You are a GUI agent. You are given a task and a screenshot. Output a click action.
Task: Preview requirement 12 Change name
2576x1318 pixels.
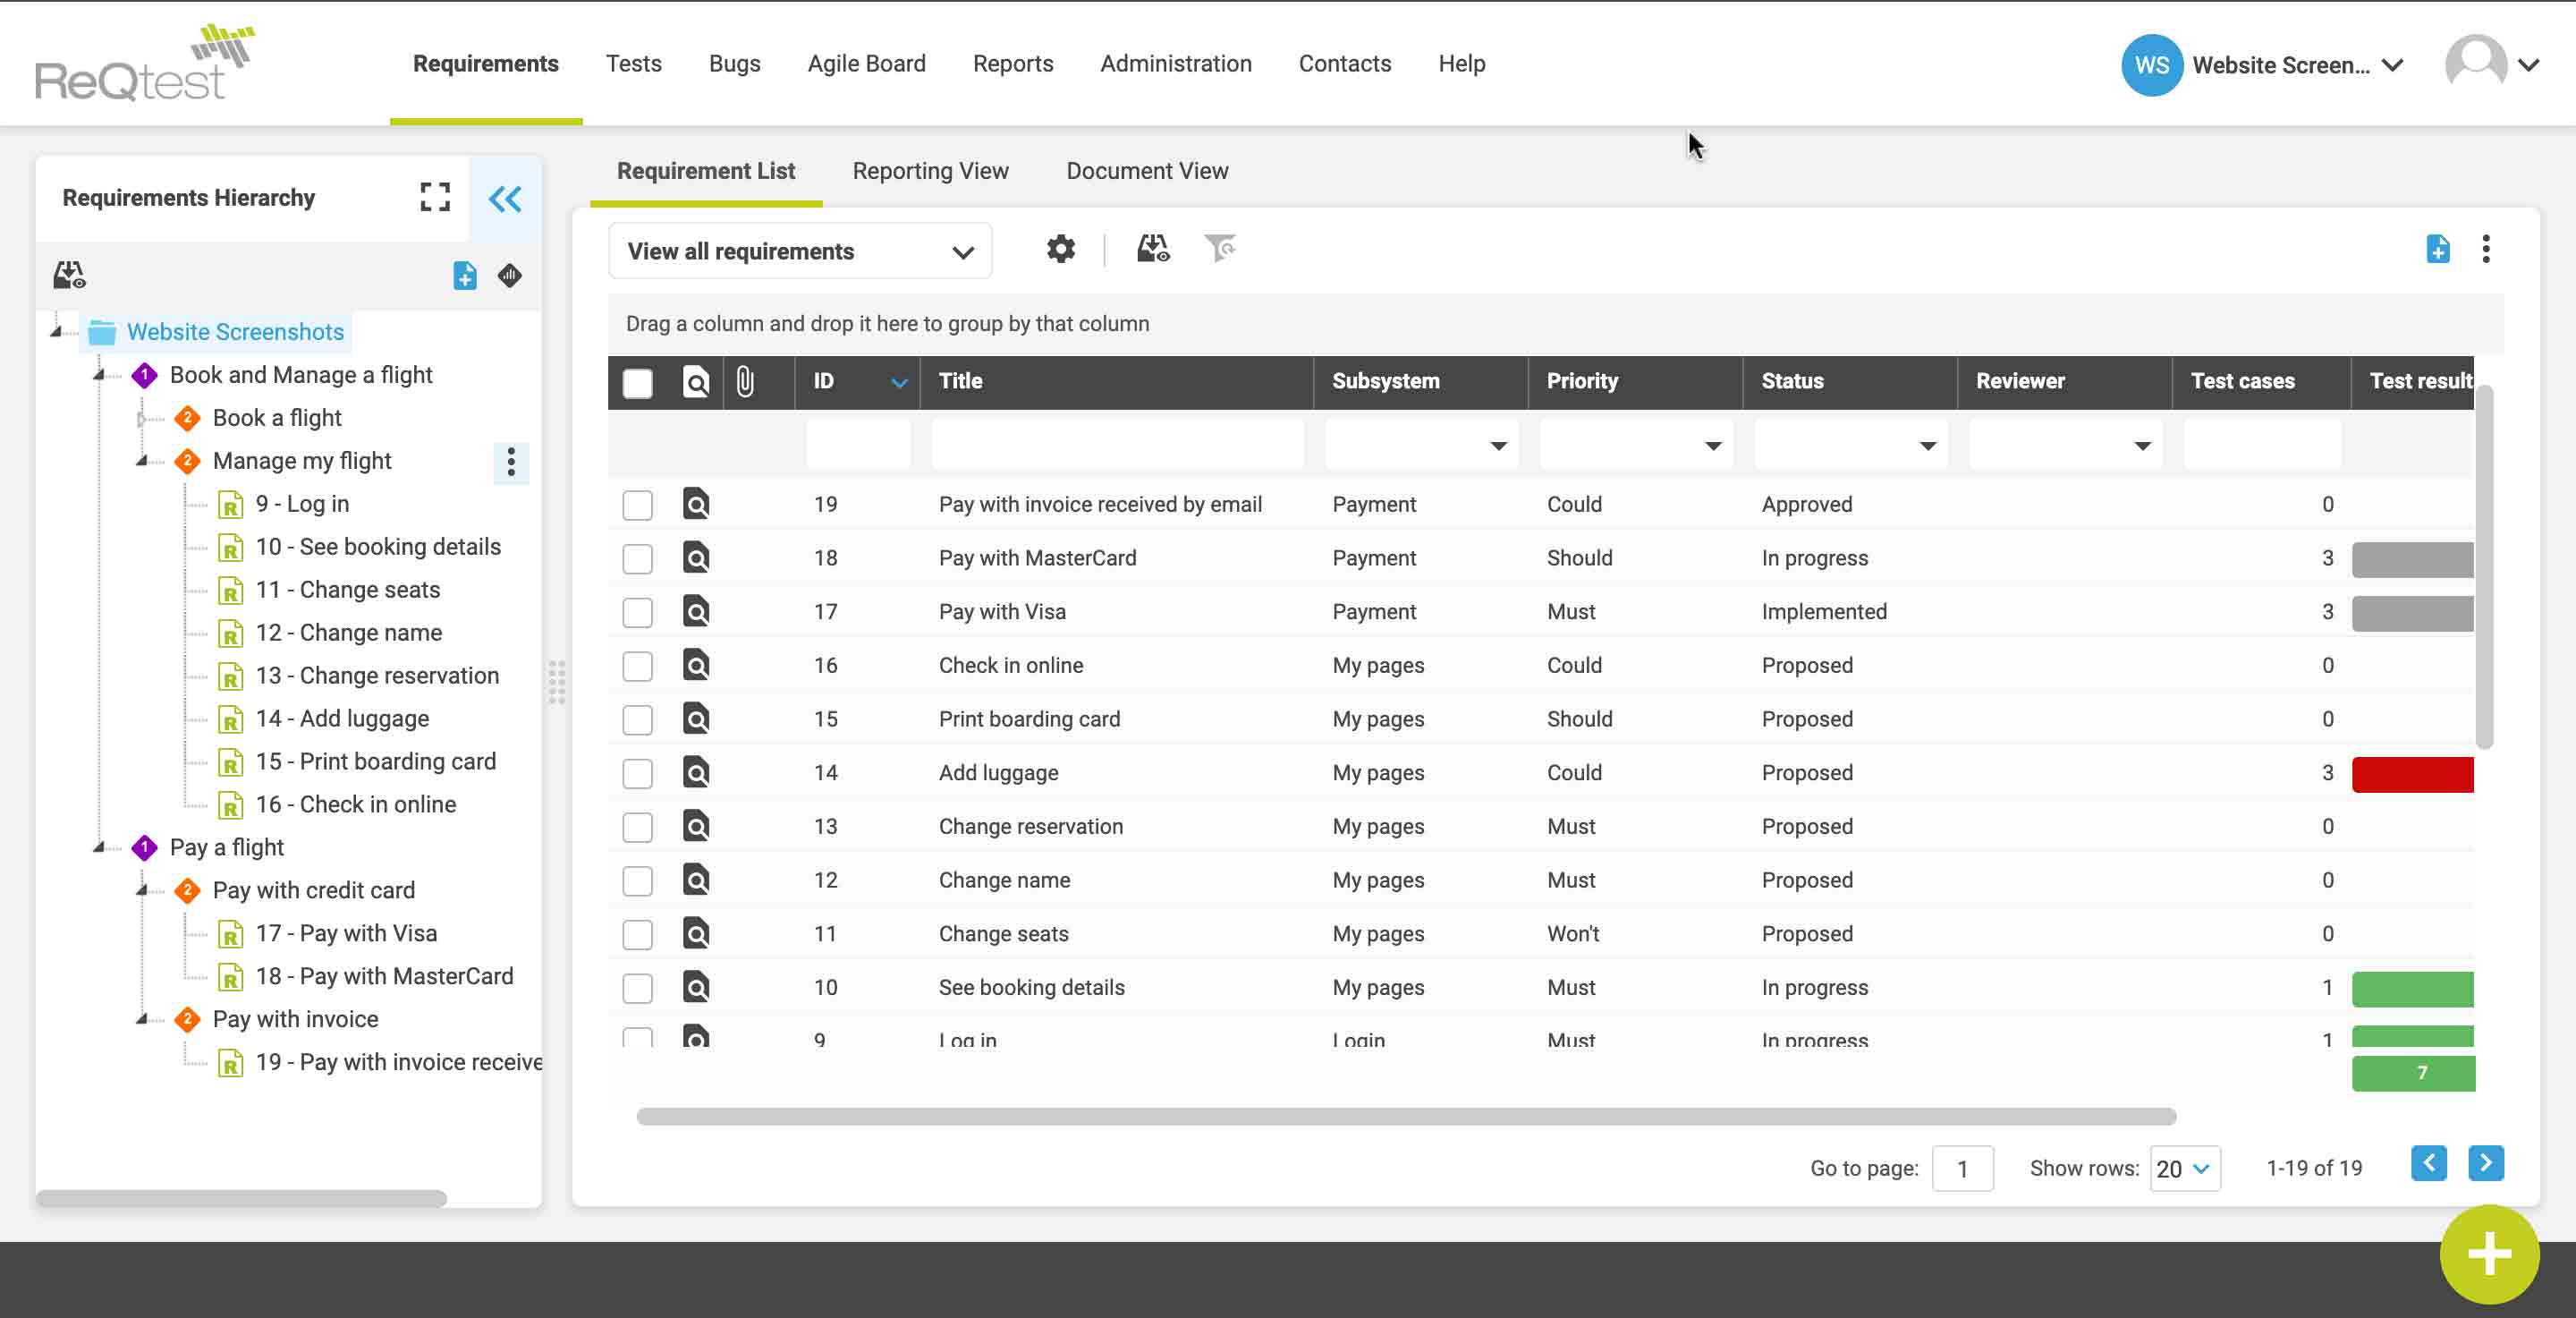click(696, 880)
